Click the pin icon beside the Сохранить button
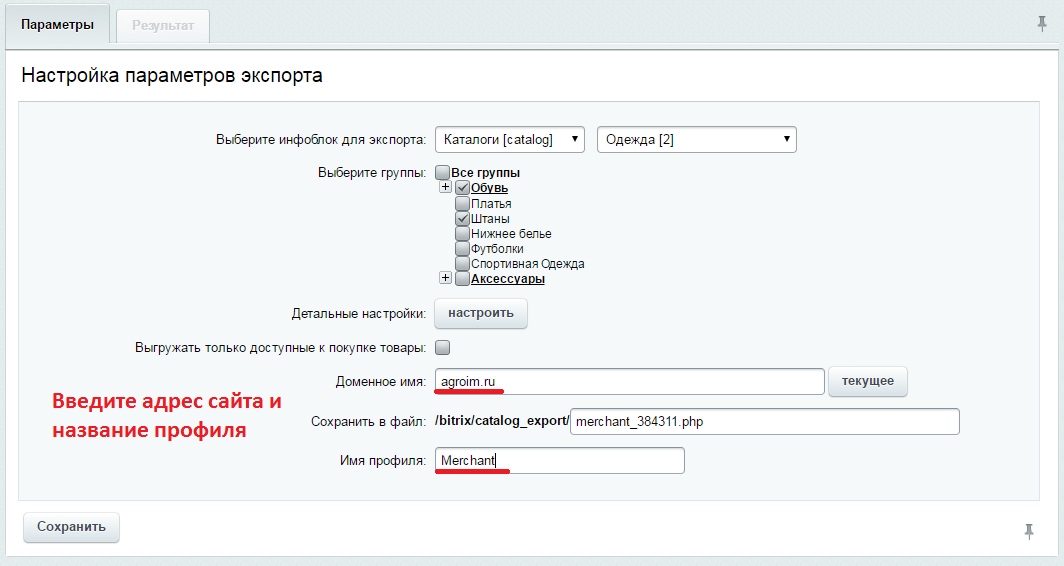1064x566 pixels. coord(1029,531)
